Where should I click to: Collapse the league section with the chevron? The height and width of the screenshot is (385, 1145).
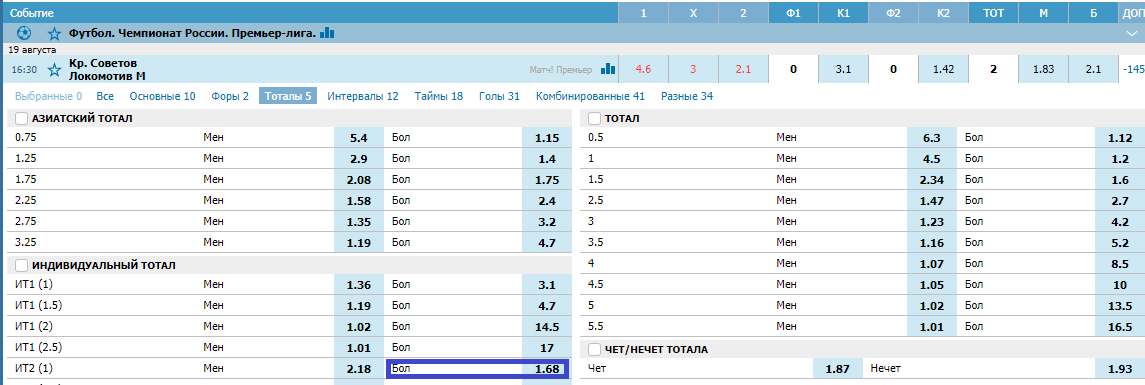(1132, 33)
